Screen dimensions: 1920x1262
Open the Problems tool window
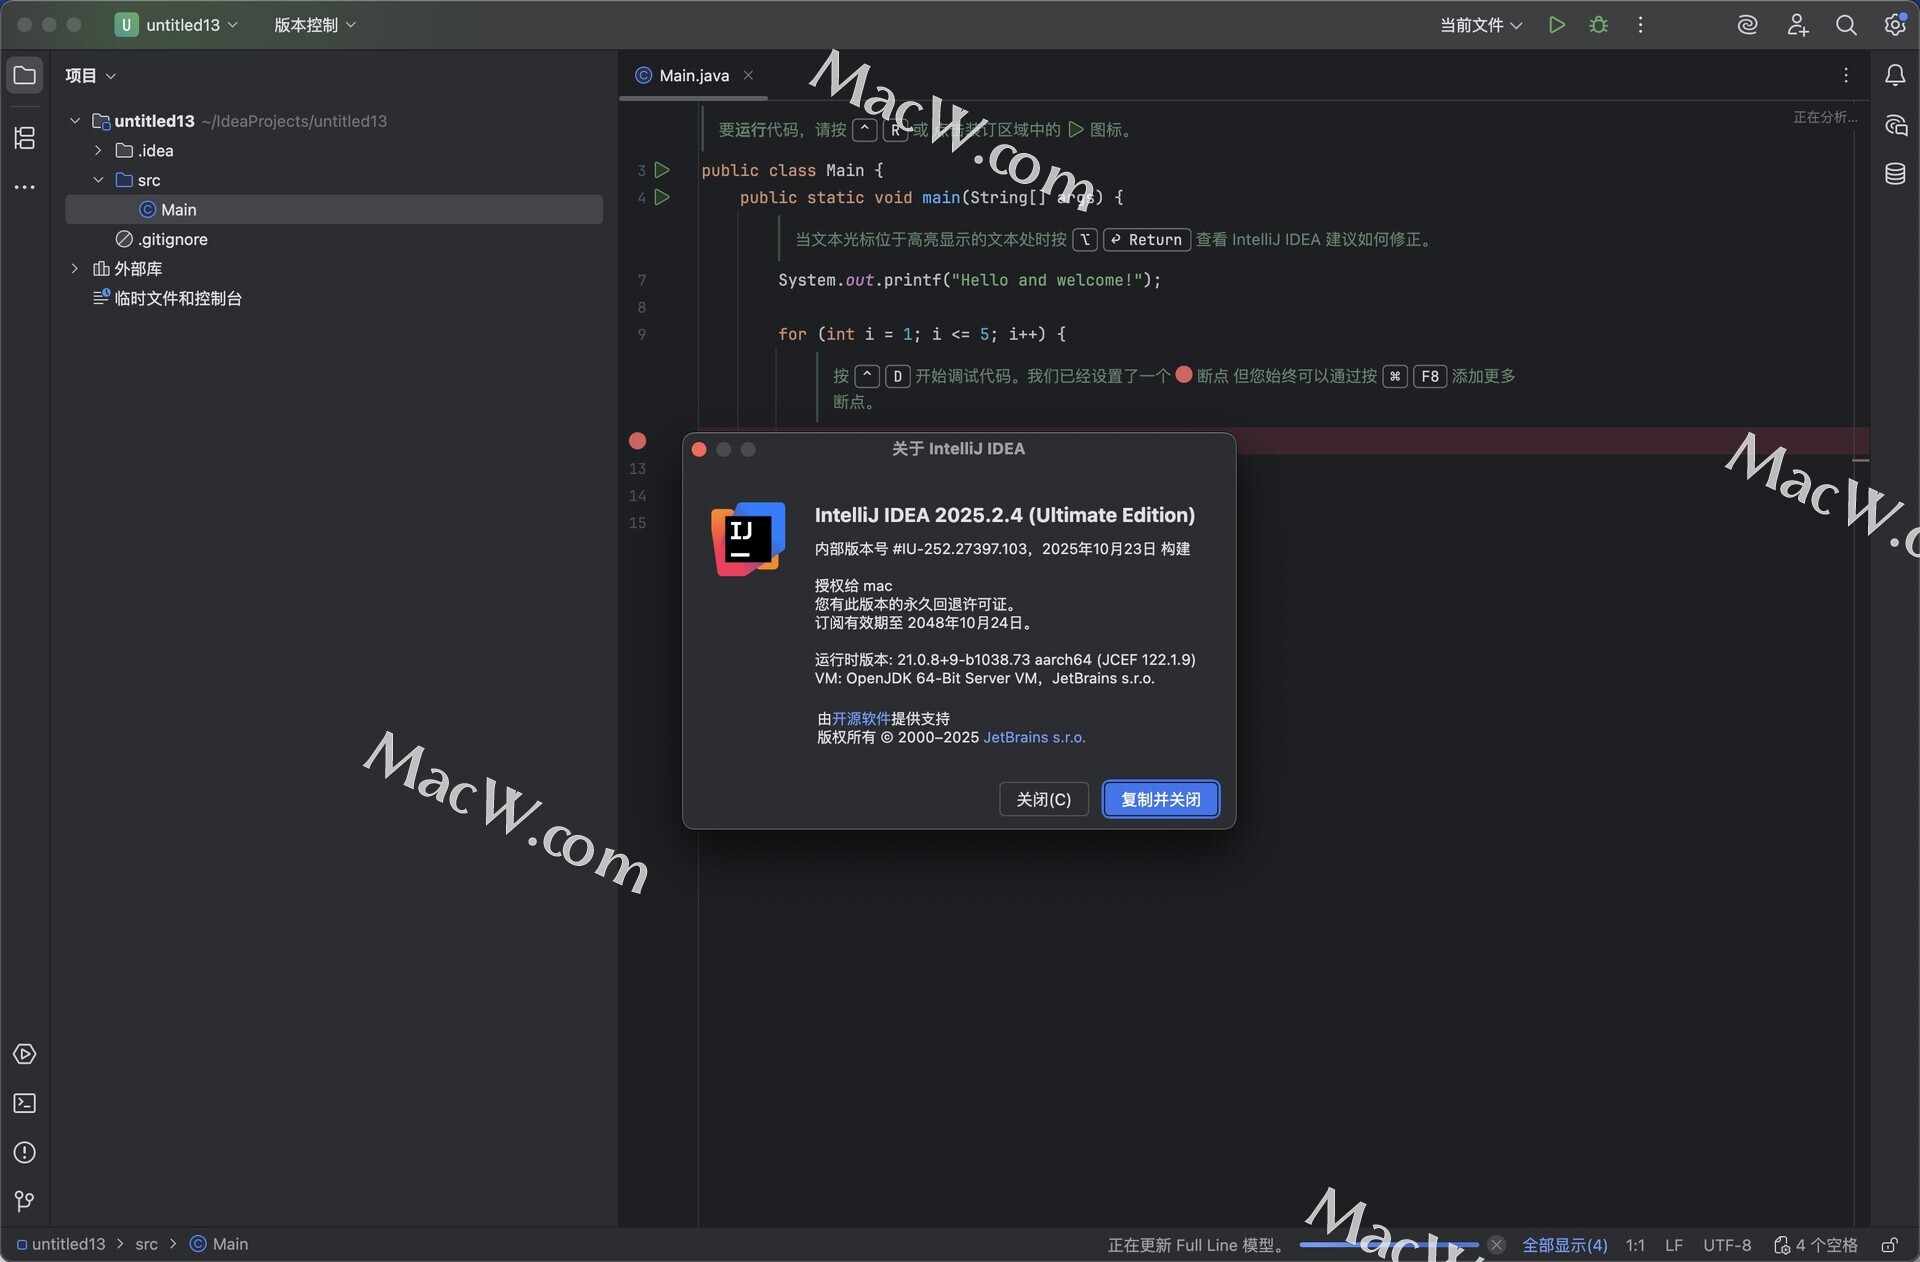(x=25, y=1152)
